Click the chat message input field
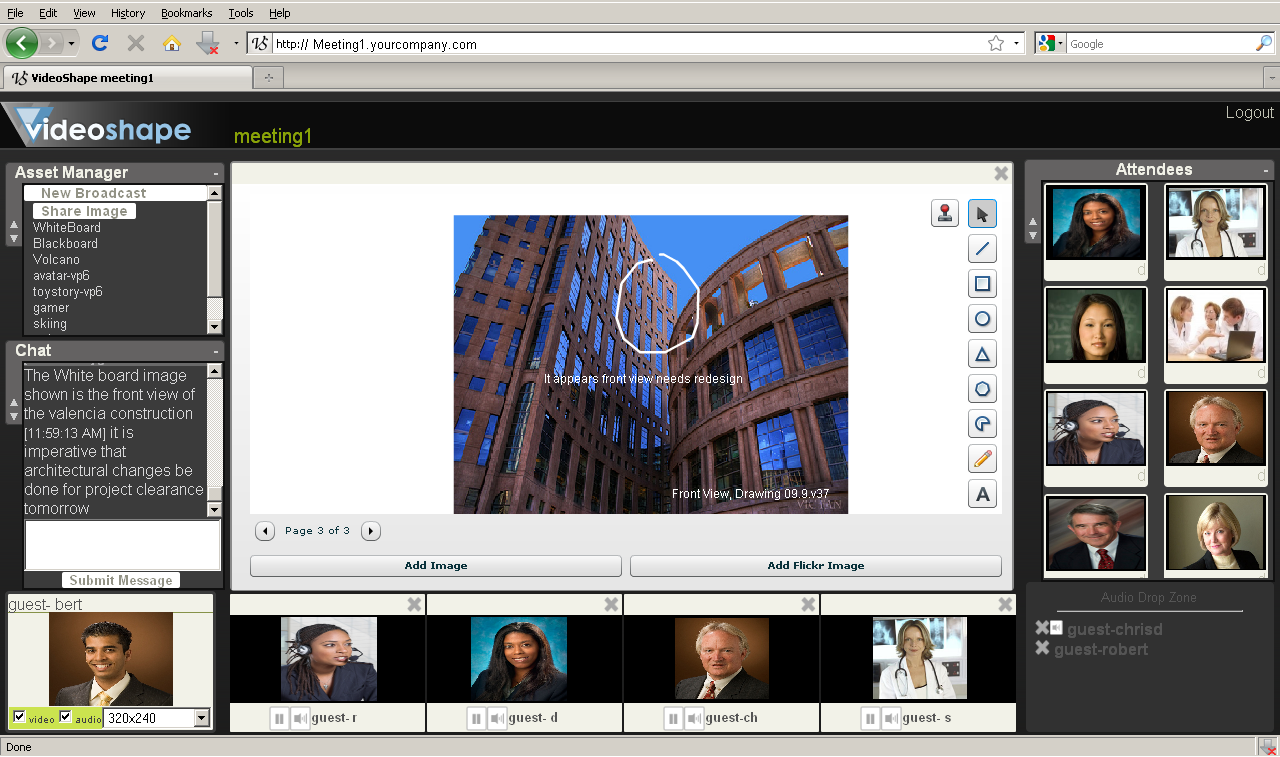The image size is (1280, 757). click(x=122, y=545)
